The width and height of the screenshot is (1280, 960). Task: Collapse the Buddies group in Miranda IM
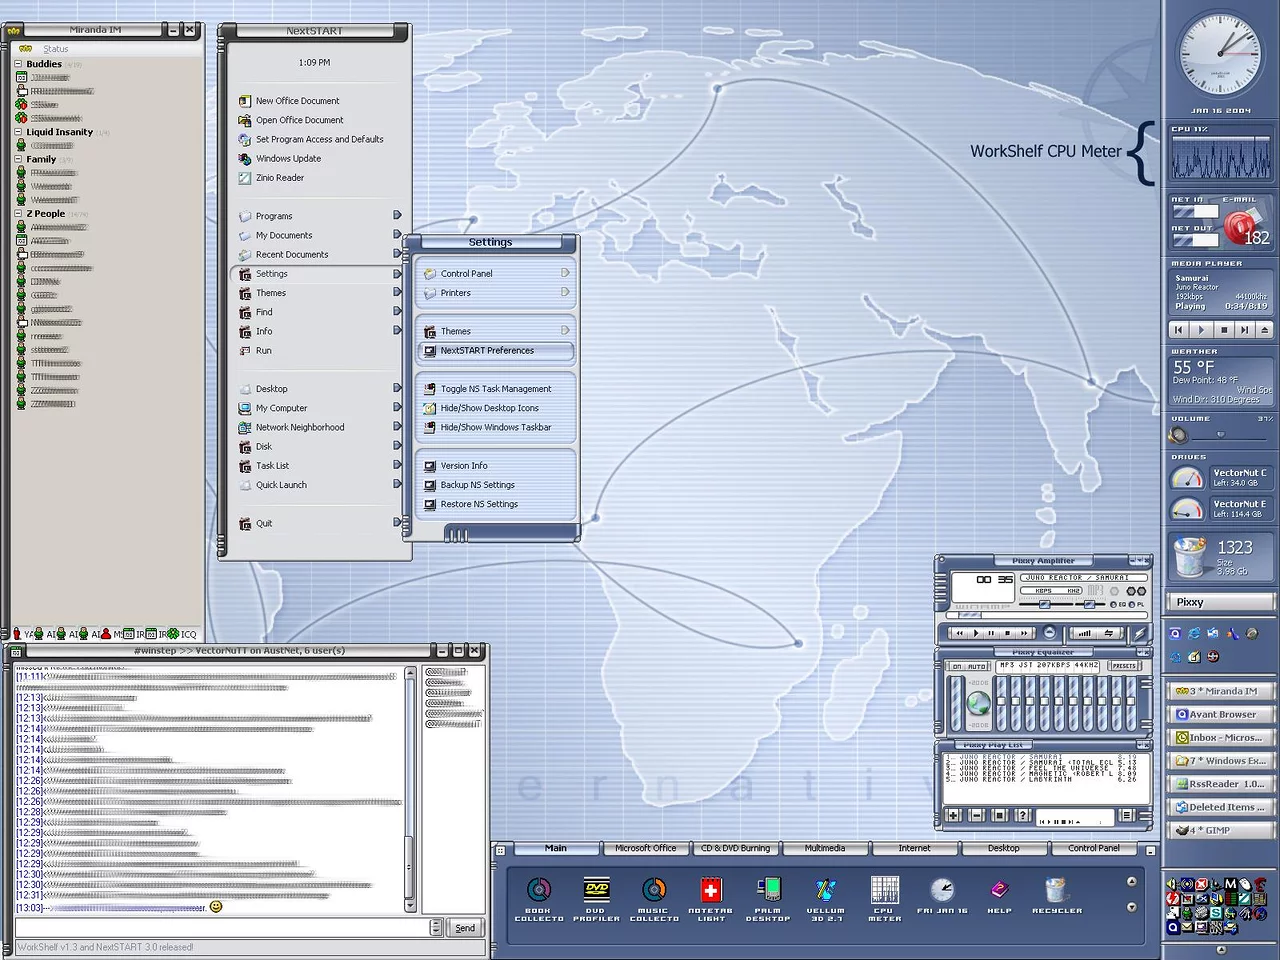coord(18,64)
